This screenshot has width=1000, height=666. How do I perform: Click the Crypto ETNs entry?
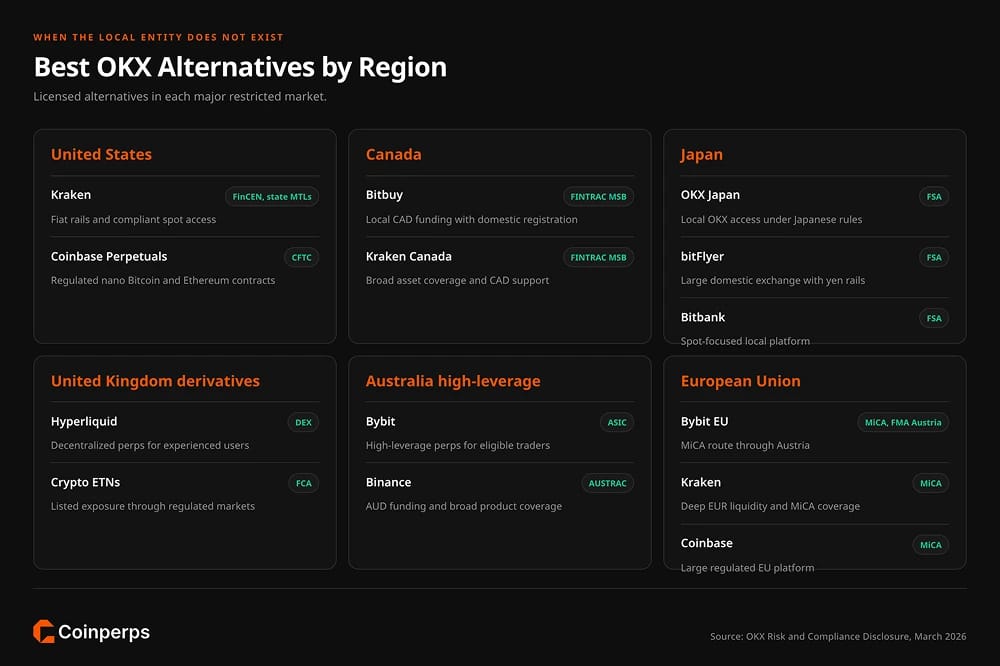(85, 482)
